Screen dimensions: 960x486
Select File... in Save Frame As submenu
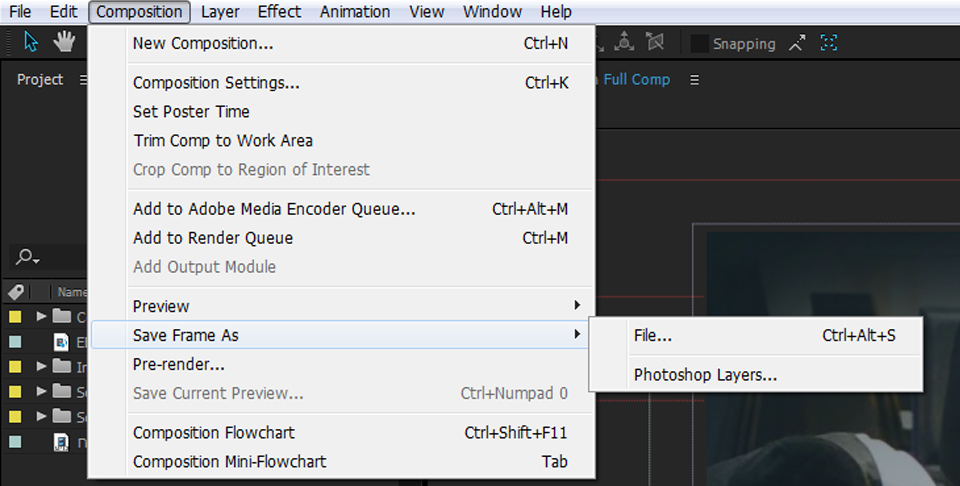point(653,336)
